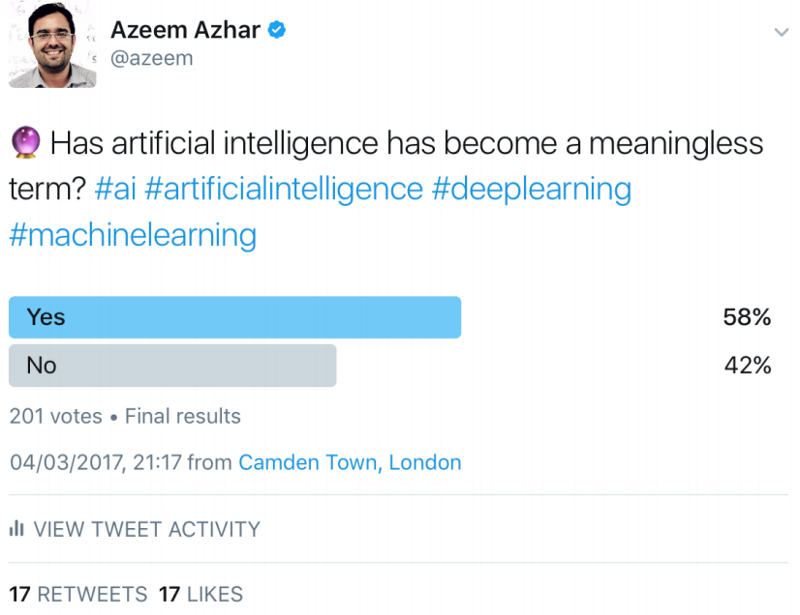
Task: Click the tweet activity bar chart icon
Action: pyautogui.click(x=16, y=529)
